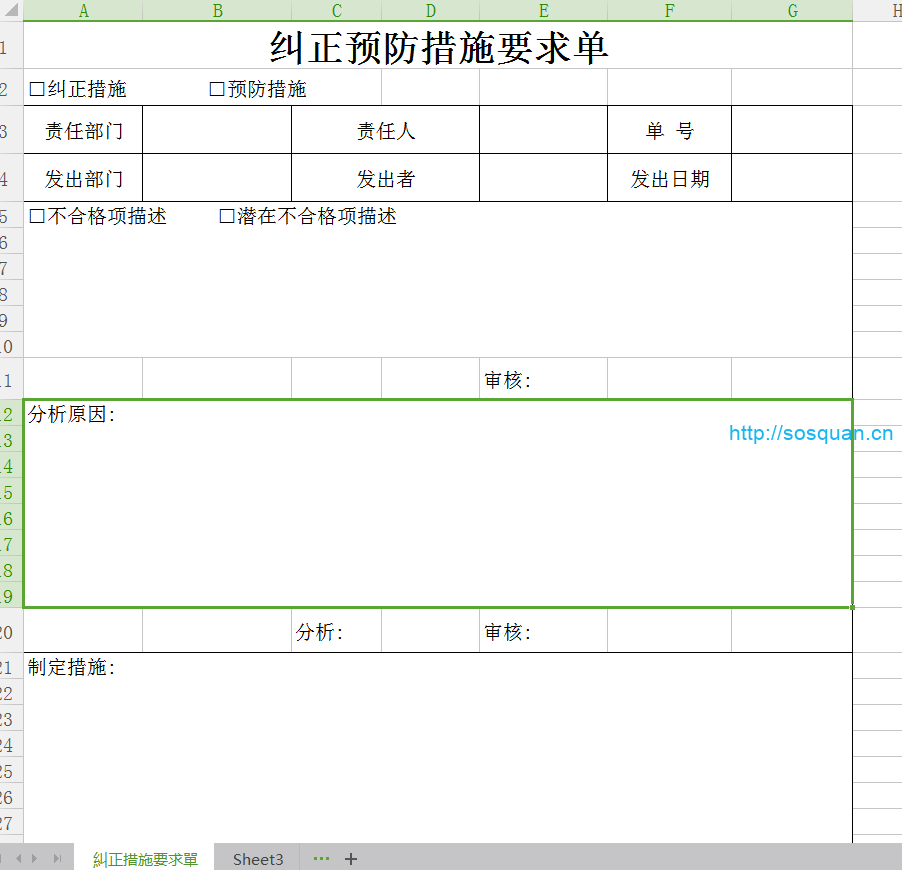Tick the 纠正措施 checkbox

pyautogui.click(x=37, y=89)
